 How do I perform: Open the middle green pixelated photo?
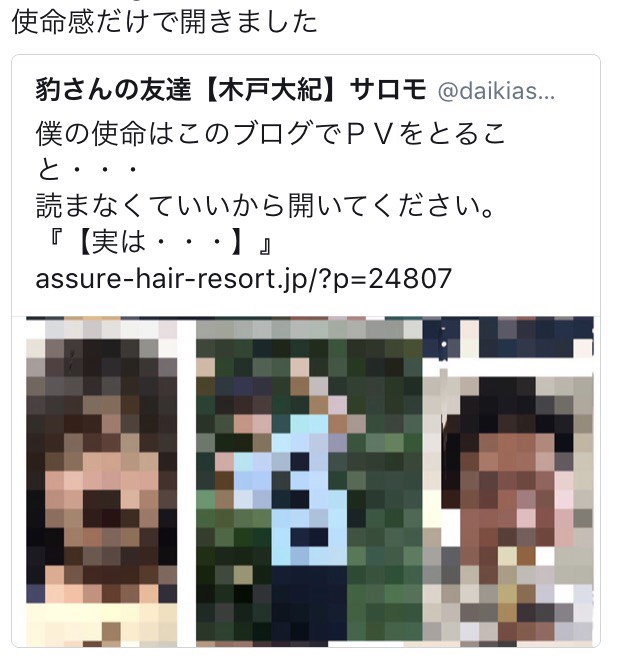[309, 482]
